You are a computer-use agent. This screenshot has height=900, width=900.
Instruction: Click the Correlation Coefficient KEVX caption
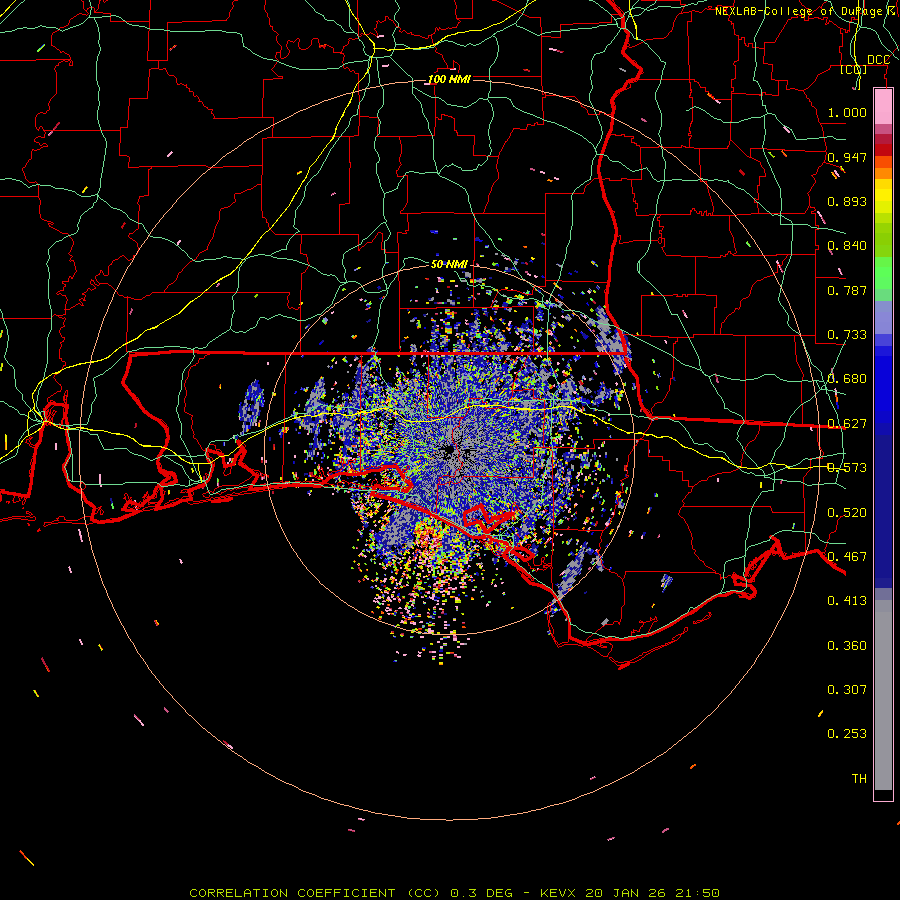pos(454,893)
